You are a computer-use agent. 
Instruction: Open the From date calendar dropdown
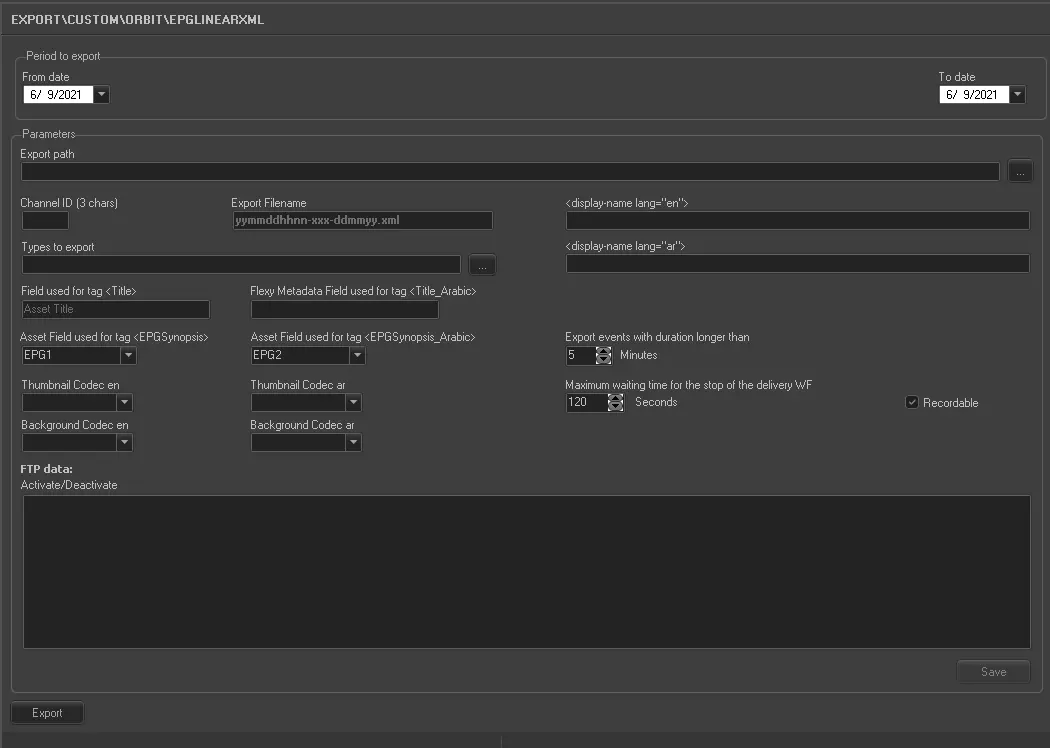coord(102,95)
